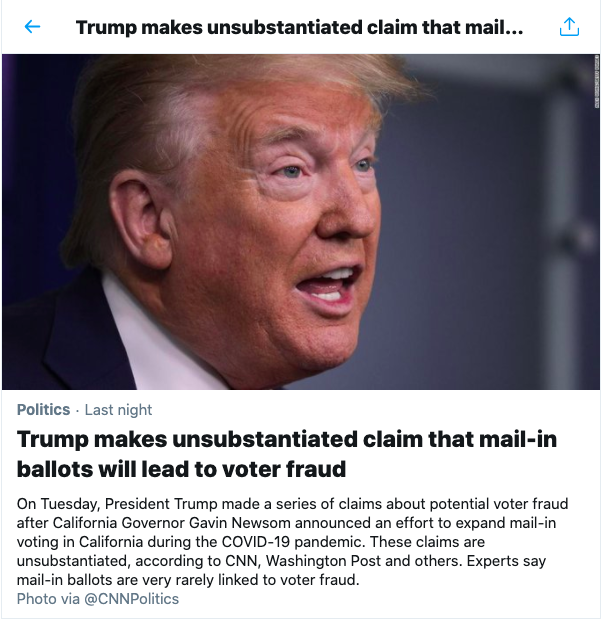
Task: Click the "Last night" timestamp
Action: click(x=119, y=410)
